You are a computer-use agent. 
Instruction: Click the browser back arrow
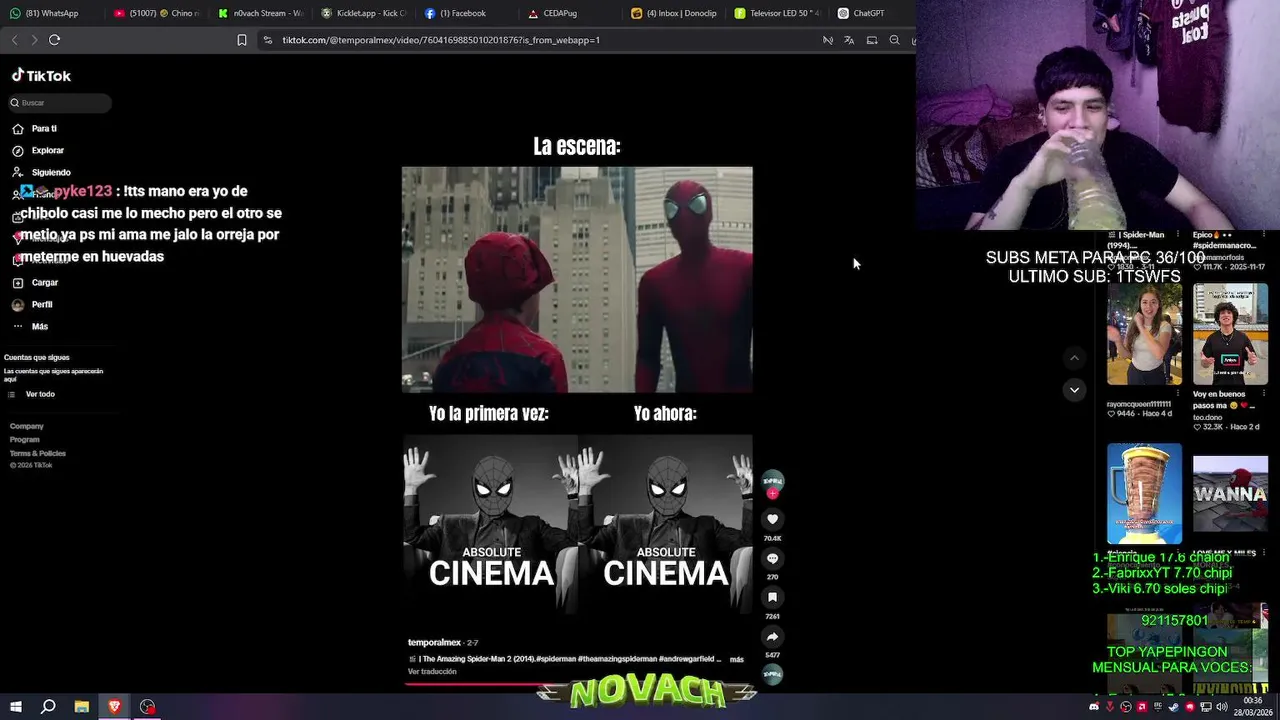pyautogui.click(x=14, y=40)
